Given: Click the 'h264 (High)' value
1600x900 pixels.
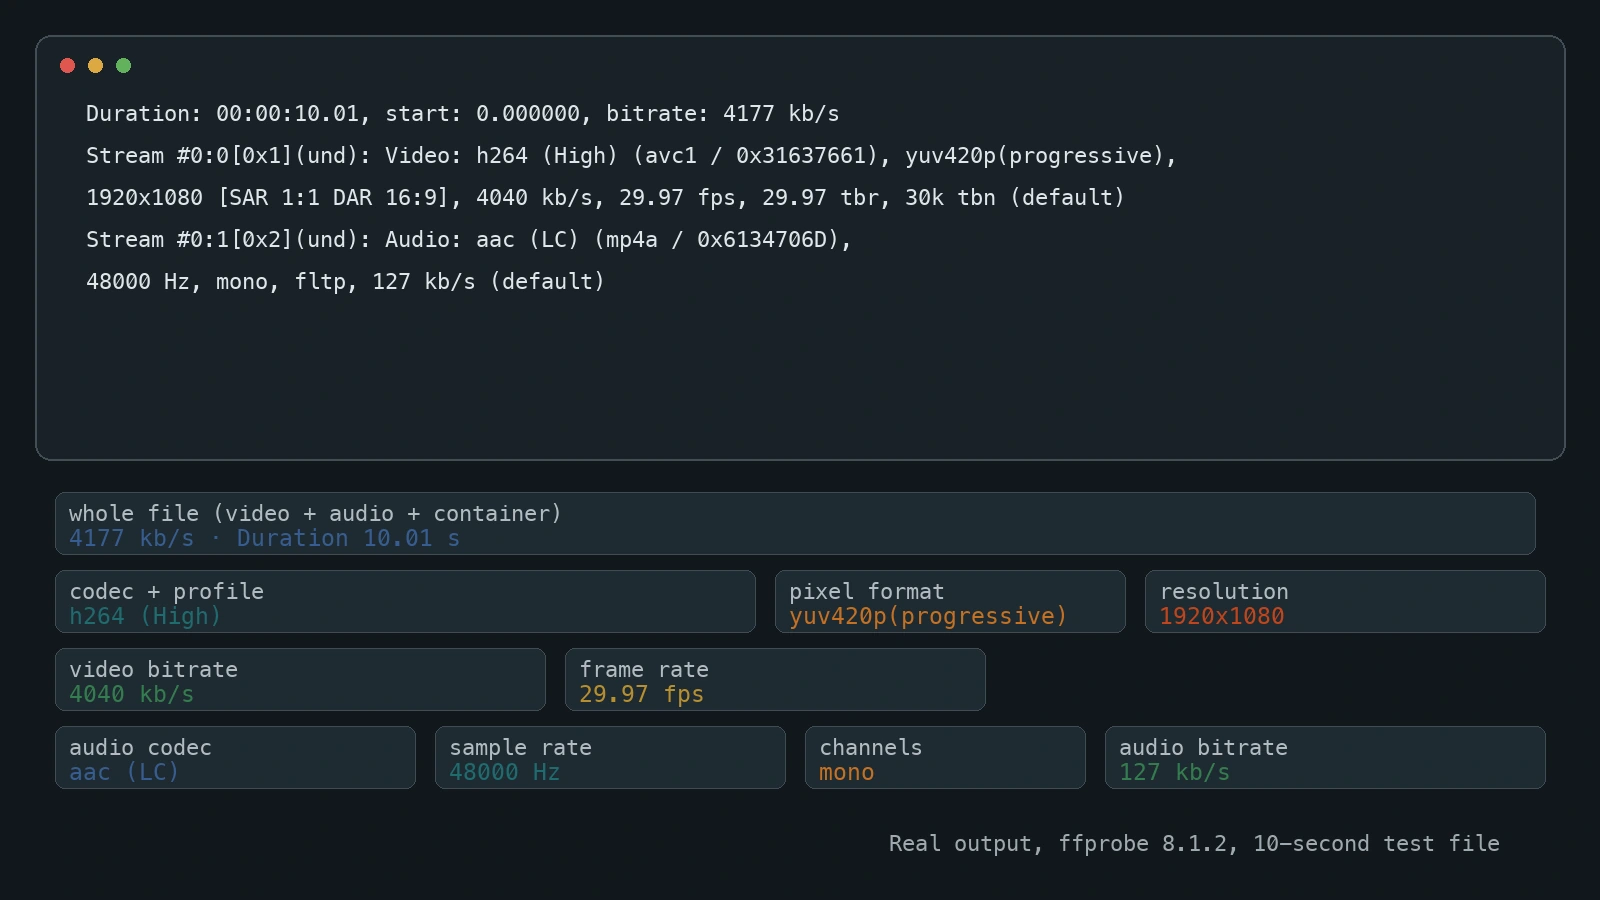Looking at the screenshot, I should click(x=145, y=617).
